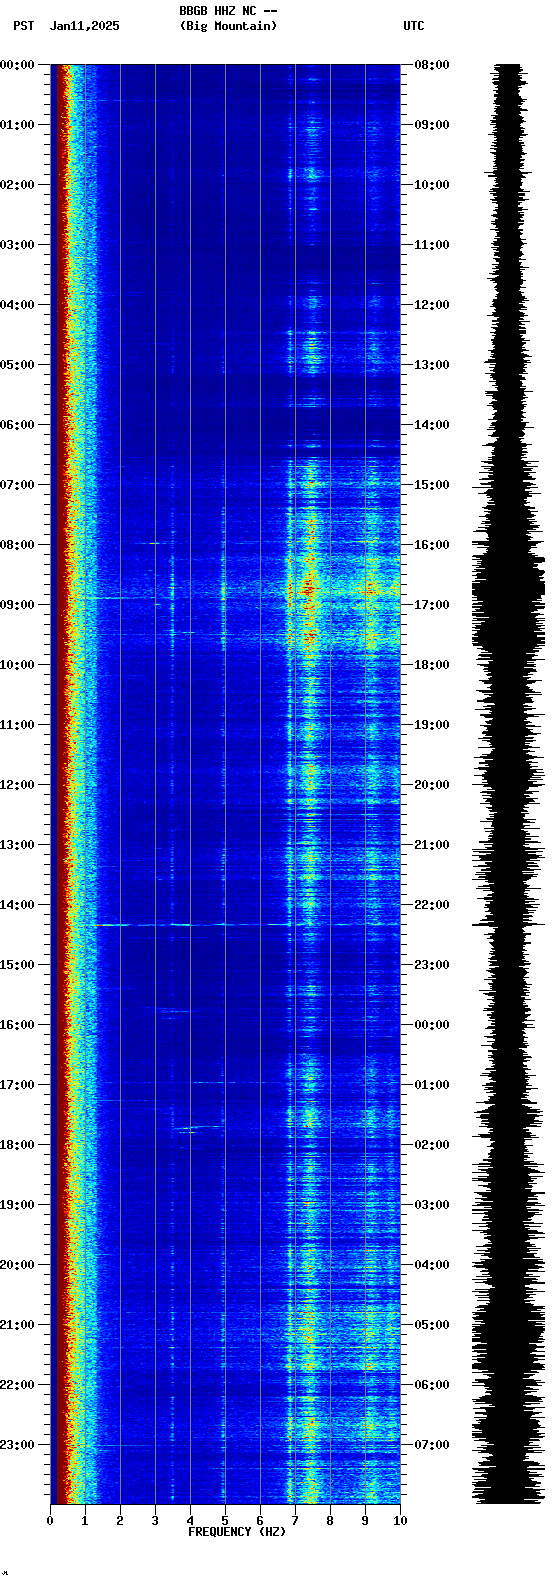Select the PST time label 18:00
Image resolution: width=552 pixels, height=1584 pixels.
17,1145
